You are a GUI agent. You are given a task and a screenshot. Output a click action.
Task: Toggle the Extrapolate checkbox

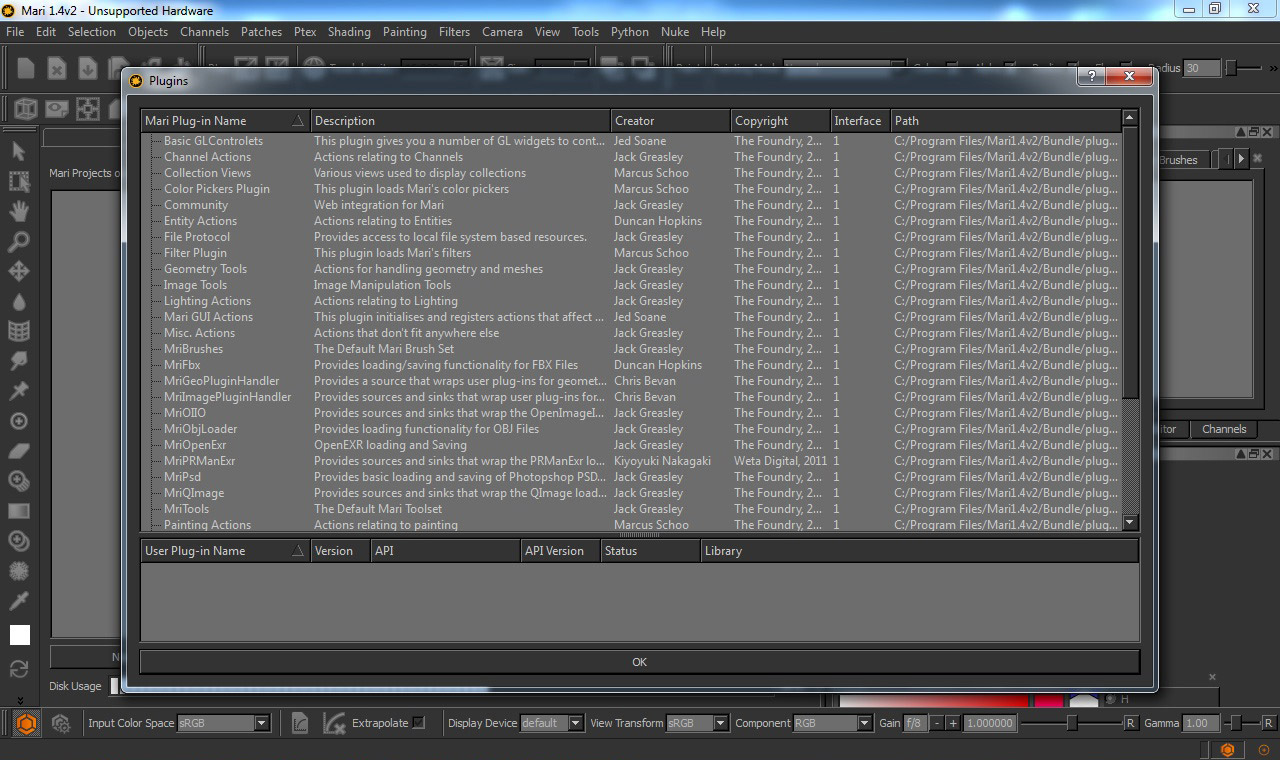419,723
